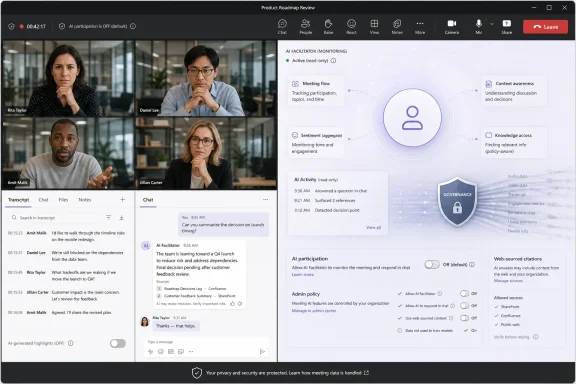Select the Sentiment (aggregate) card

[x=316, y=143]
